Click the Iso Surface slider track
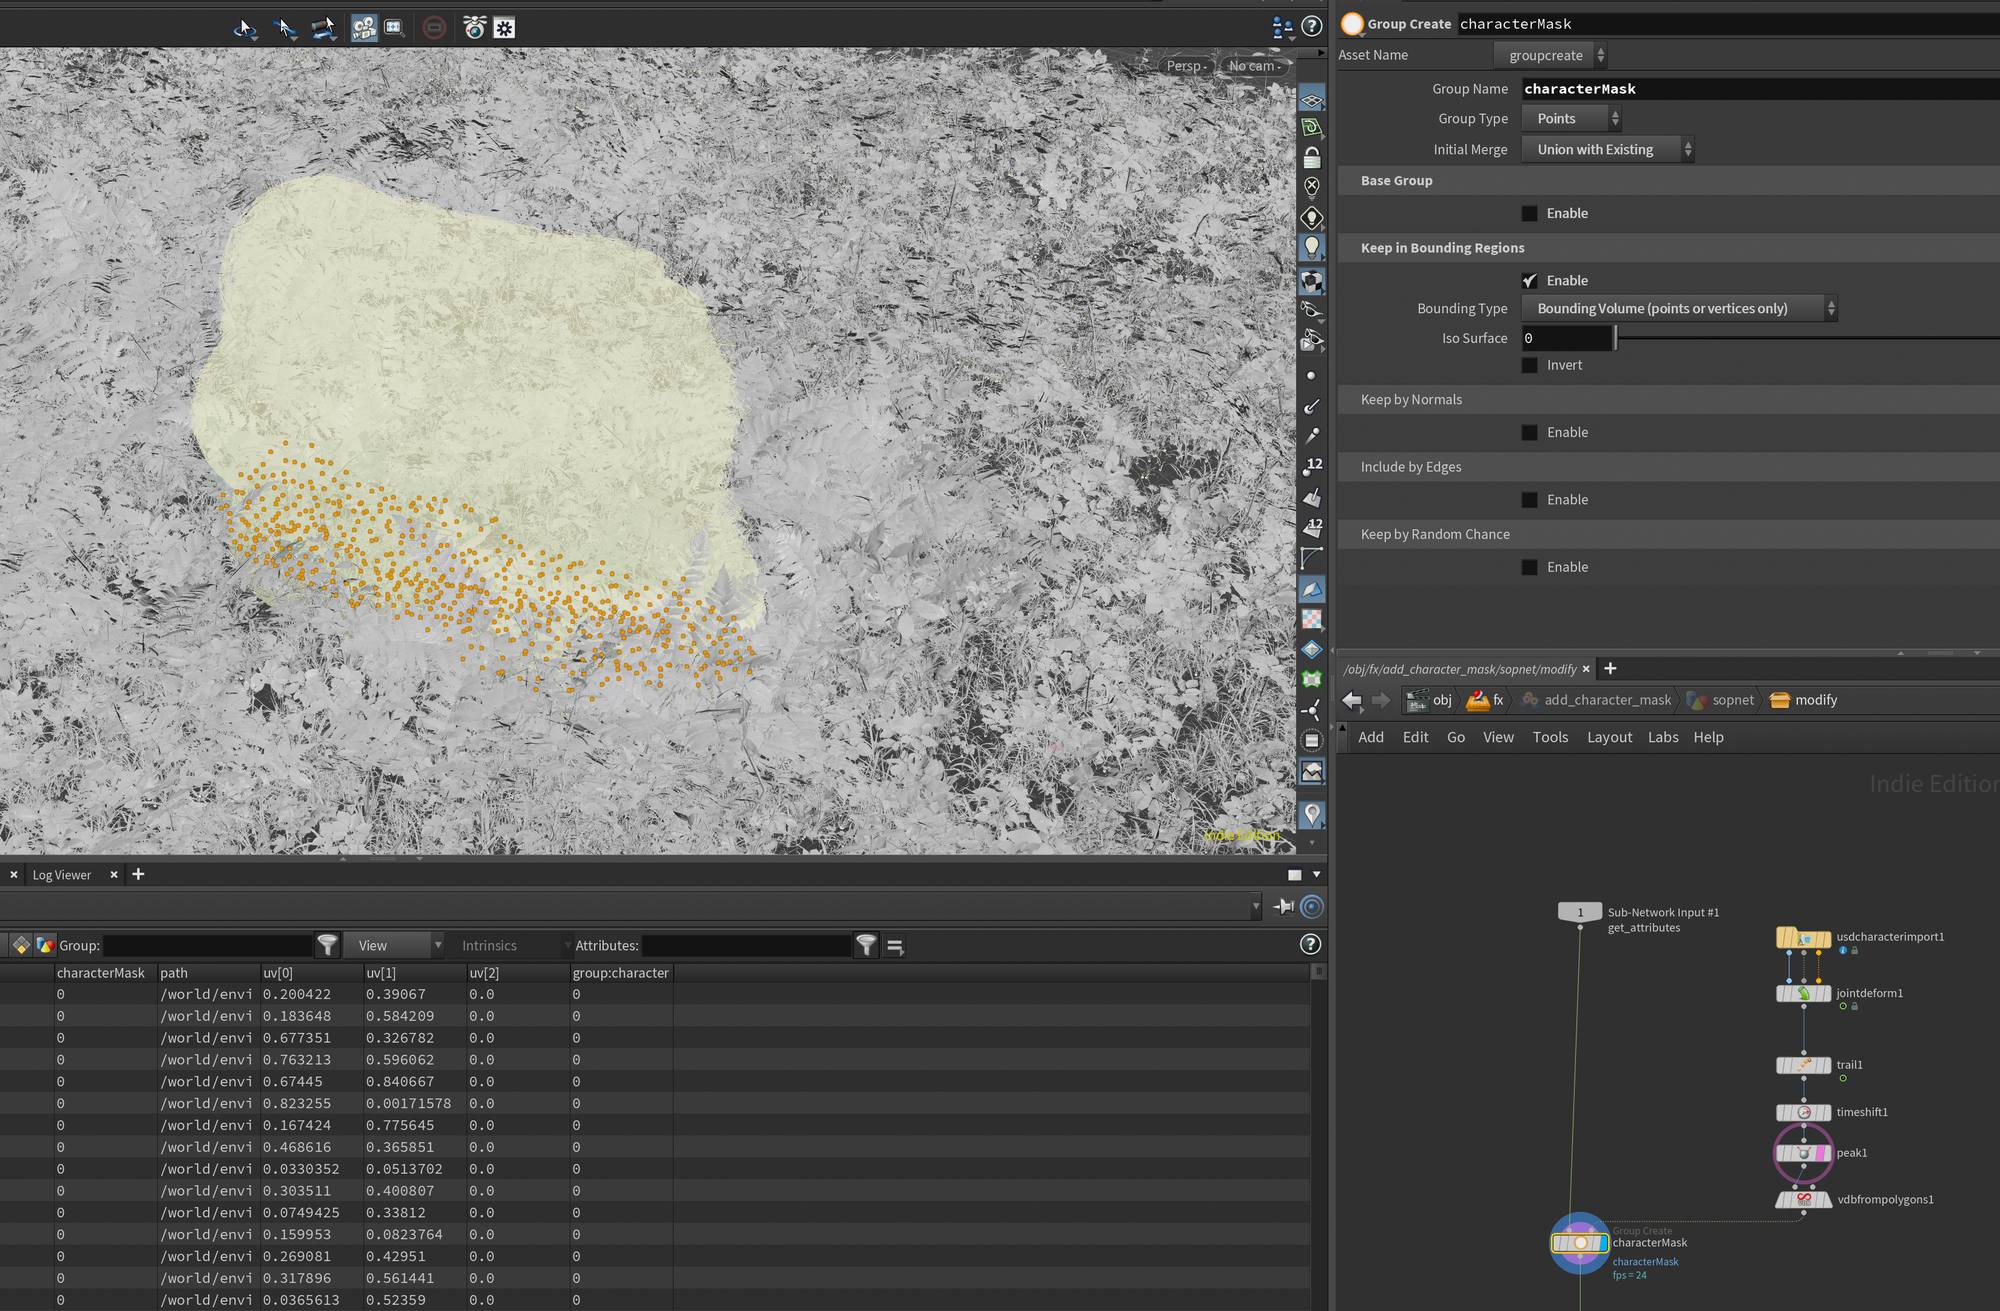Viewport: 2000px width, 1311px height. pos(1800,339)
